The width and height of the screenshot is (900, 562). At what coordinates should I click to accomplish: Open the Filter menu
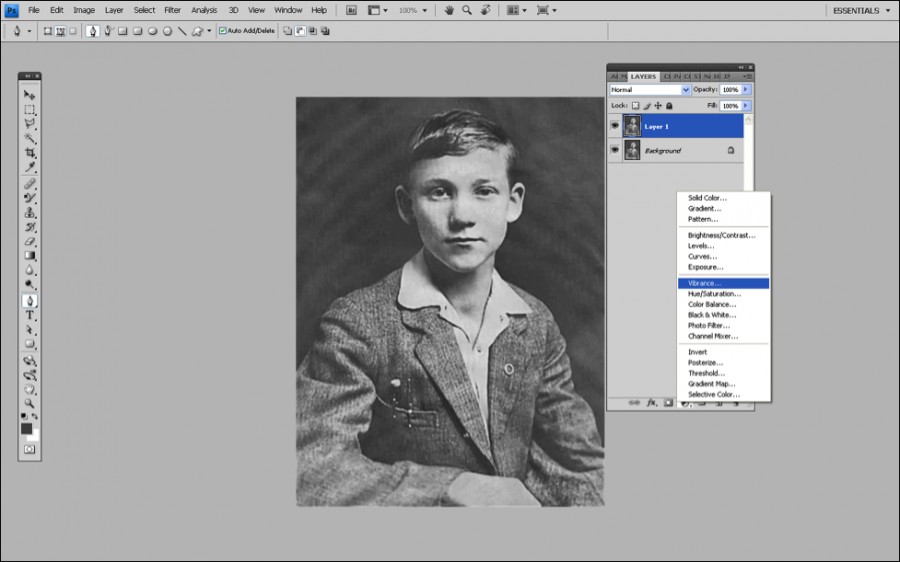click(x=173, y=10)
